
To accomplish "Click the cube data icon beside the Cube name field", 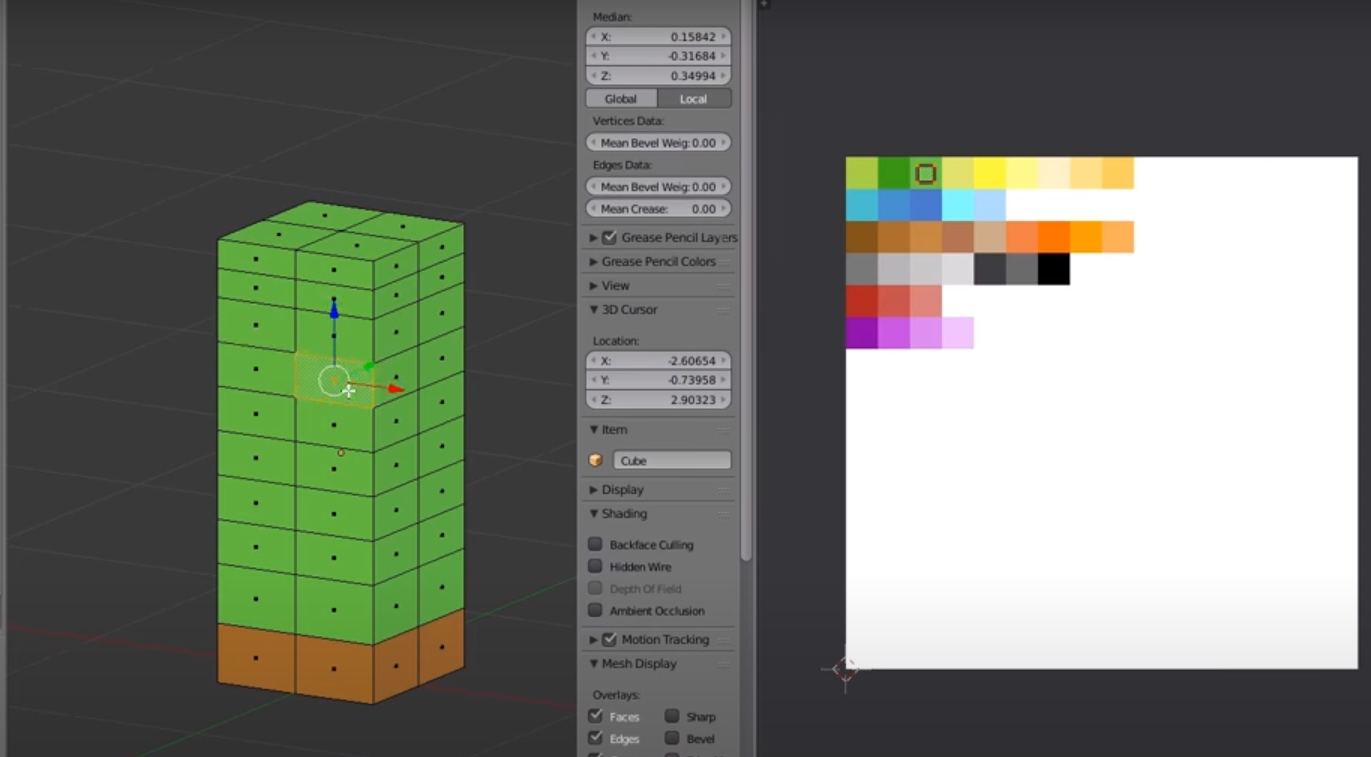I will pyautogui.click(x=596, y=459).
